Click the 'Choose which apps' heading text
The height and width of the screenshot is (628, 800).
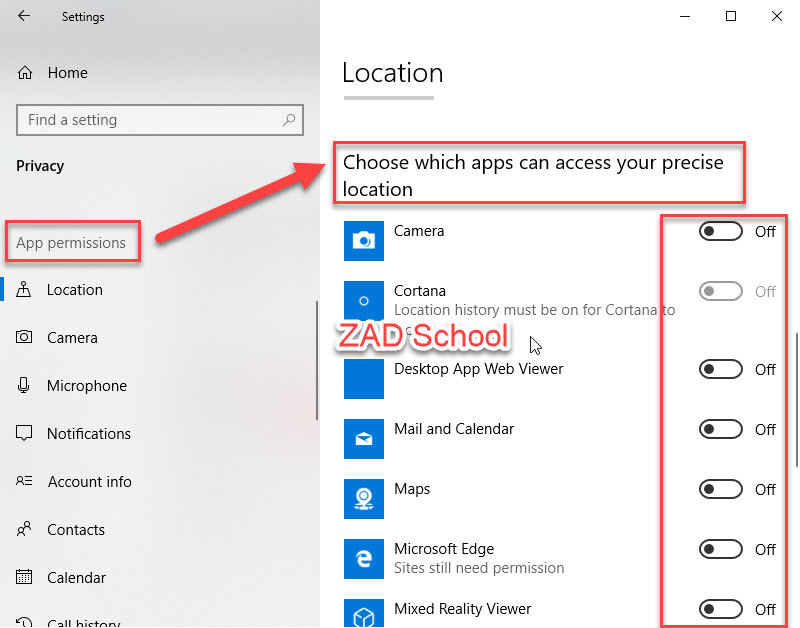click(533, 175)
